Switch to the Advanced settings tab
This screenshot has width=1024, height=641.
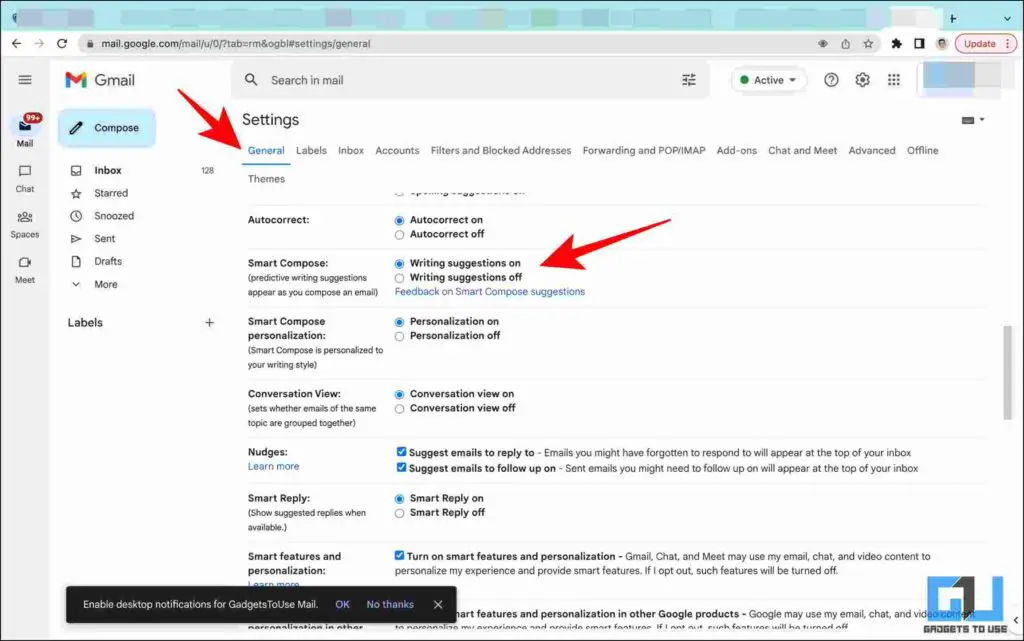point(872,150)
